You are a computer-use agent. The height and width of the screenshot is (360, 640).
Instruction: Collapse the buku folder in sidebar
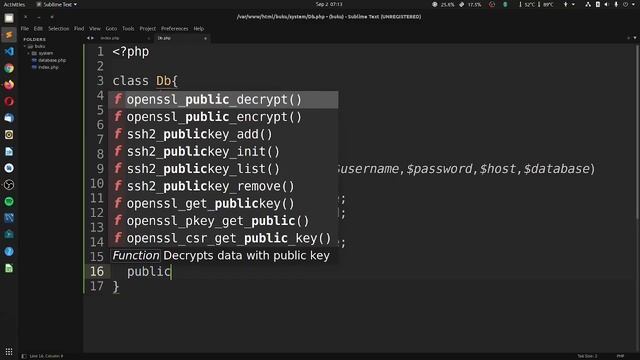25,47
